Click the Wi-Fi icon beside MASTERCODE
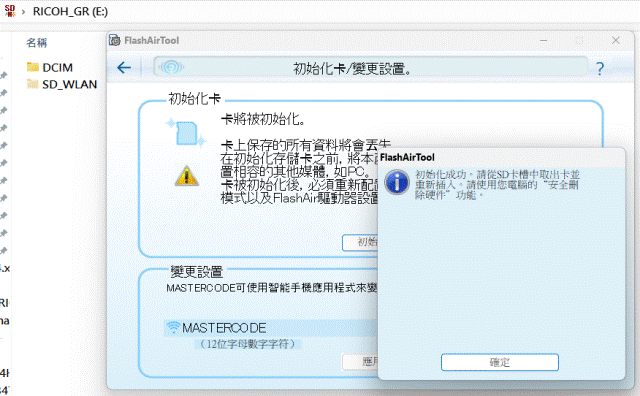This screenshot has height=396, width=640. (x=173, y=328)
